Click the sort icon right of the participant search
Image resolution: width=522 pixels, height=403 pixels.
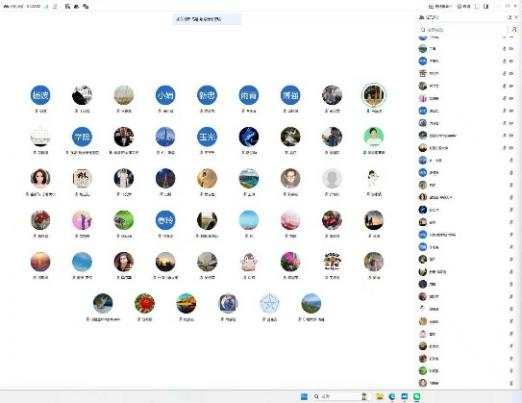click(514, 30)
